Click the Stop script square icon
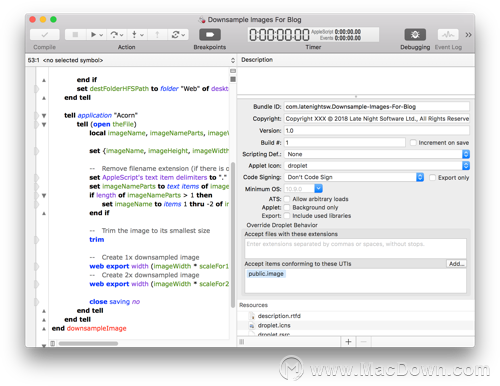 click(x=75, y=35)
